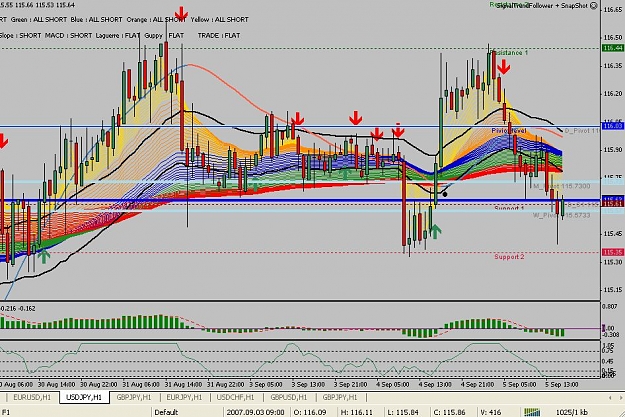
Task: Click the MACD : SHORT status text
Action: [x=69, y=35]
